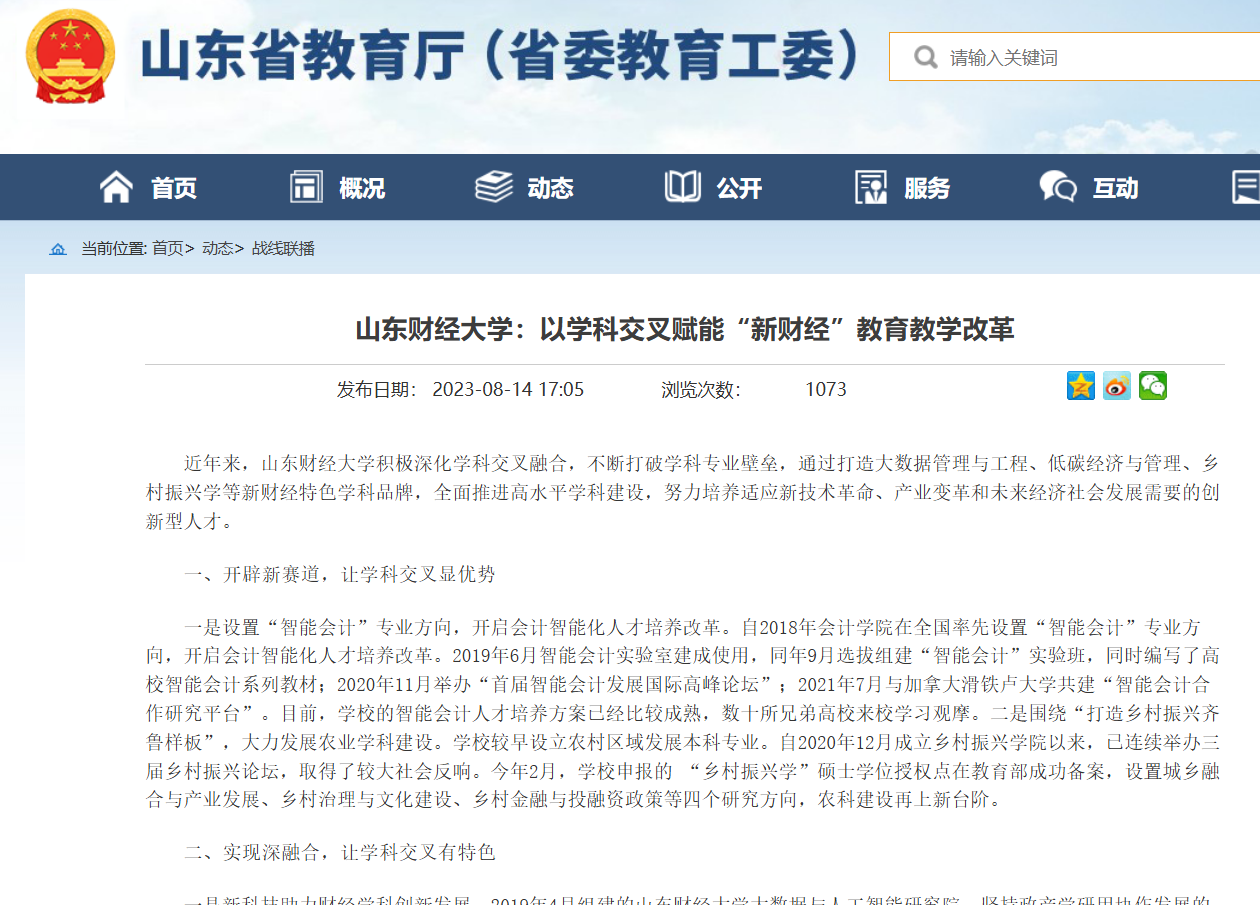Click the 浏览次数 label
The height and width of the screenshot is (905, 1260).
click(701, 389)
